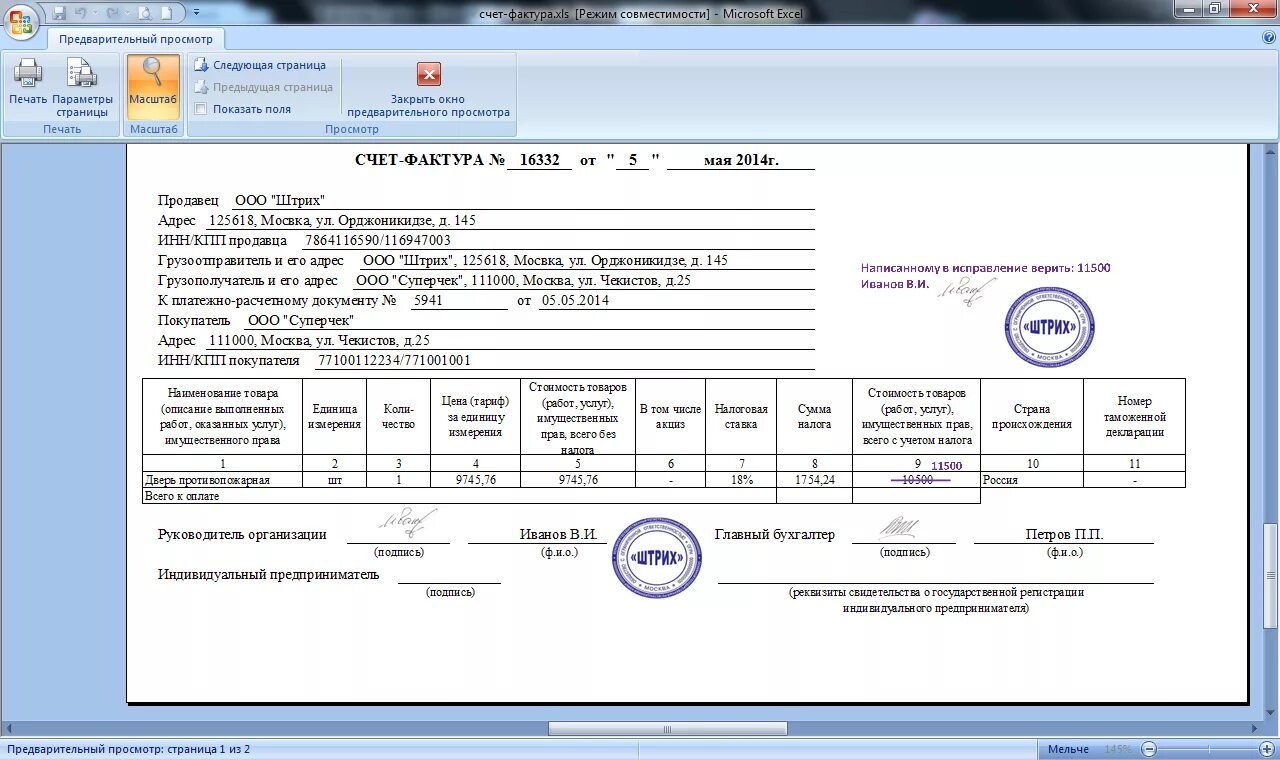Image resolution: width=1280 pixels, height=760 pixels.
Task: Click the Номер таможенной декларации column header
Action: coord(1134,416)
